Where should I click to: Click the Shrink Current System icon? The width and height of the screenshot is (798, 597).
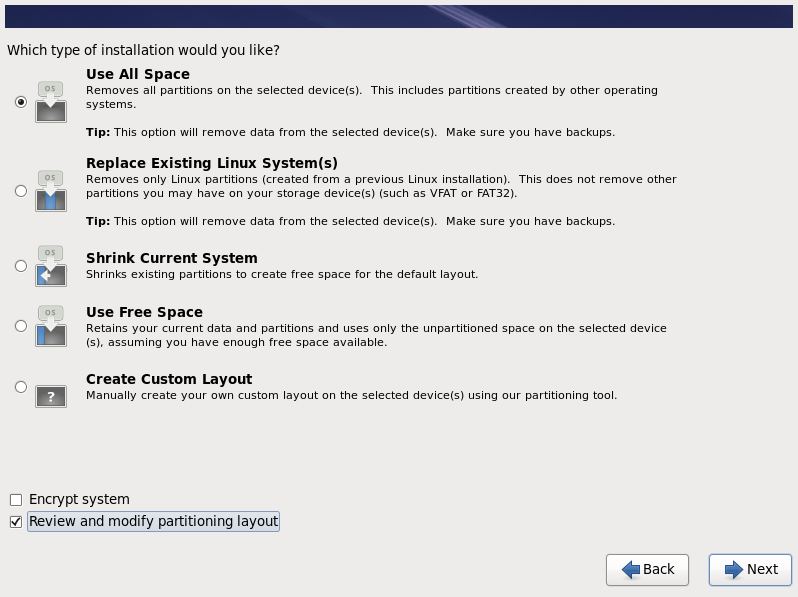[x=51, y=266]
